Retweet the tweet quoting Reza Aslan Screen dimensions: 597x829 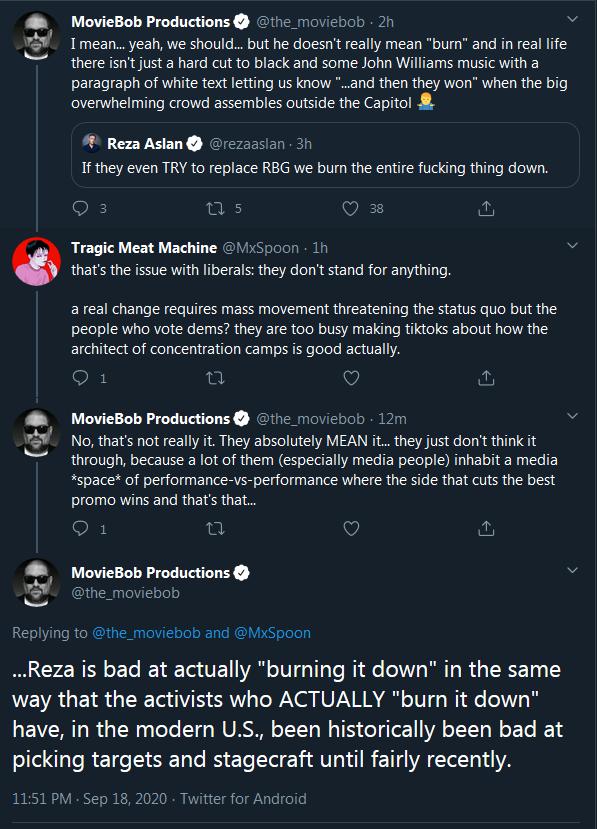[215, 209]
